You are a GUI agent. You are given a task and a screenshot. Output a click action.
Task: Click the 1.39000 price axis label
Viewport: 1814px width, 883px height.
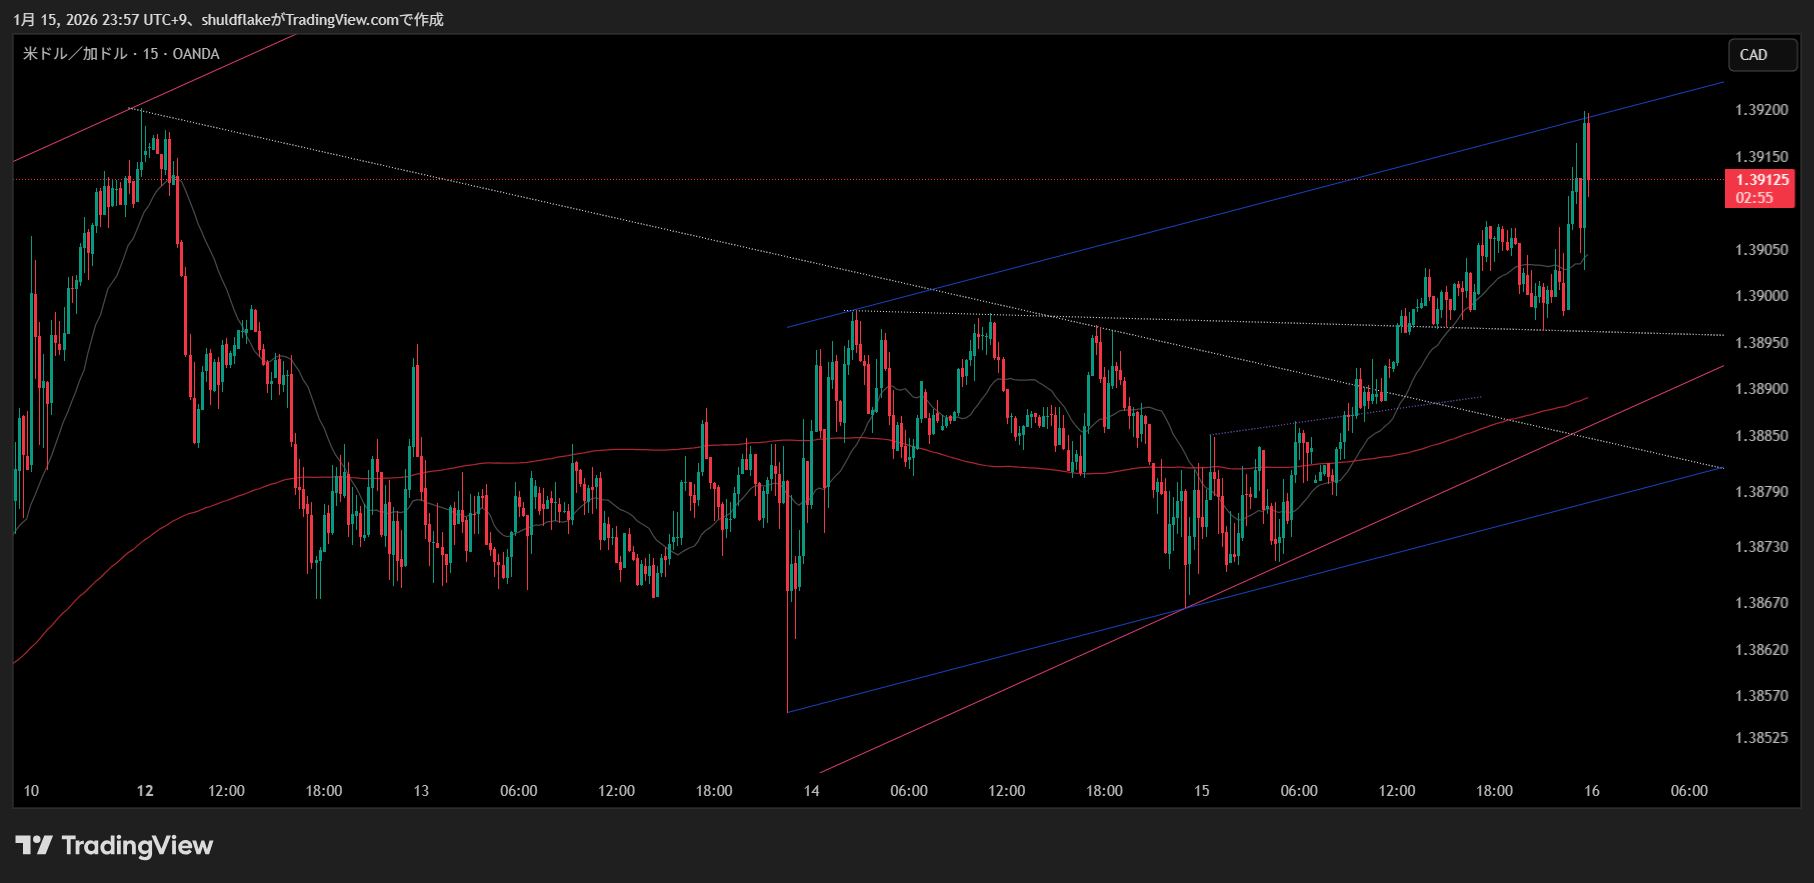coord(1761,296)
